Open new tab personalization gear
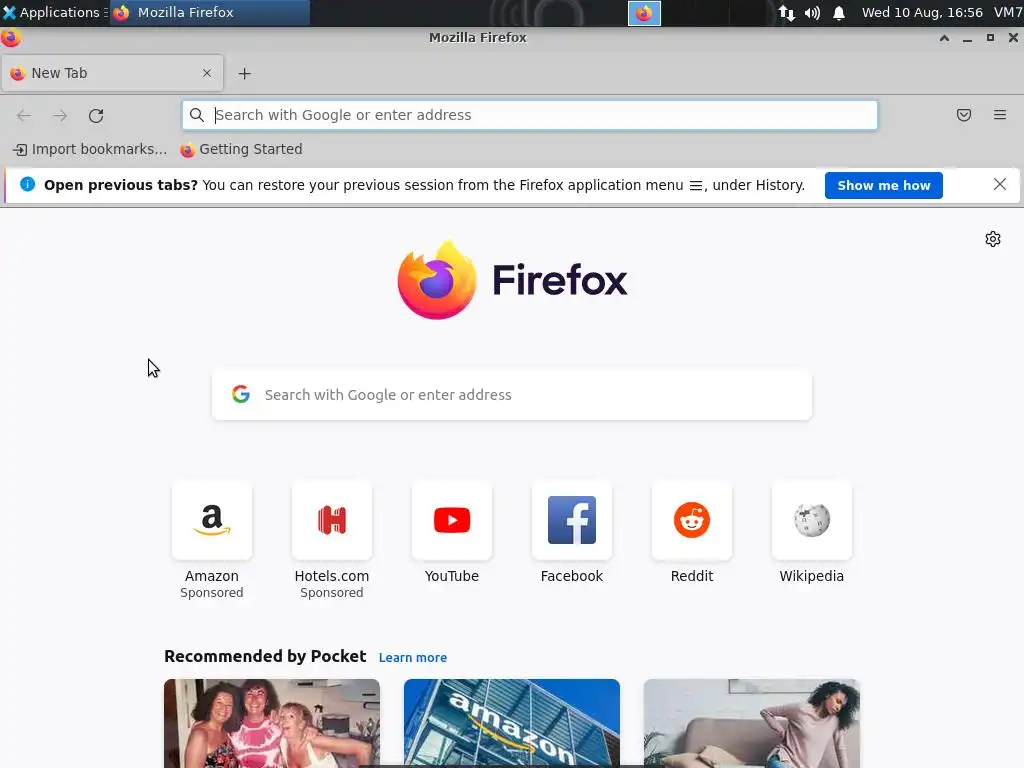 coord(993,239)
